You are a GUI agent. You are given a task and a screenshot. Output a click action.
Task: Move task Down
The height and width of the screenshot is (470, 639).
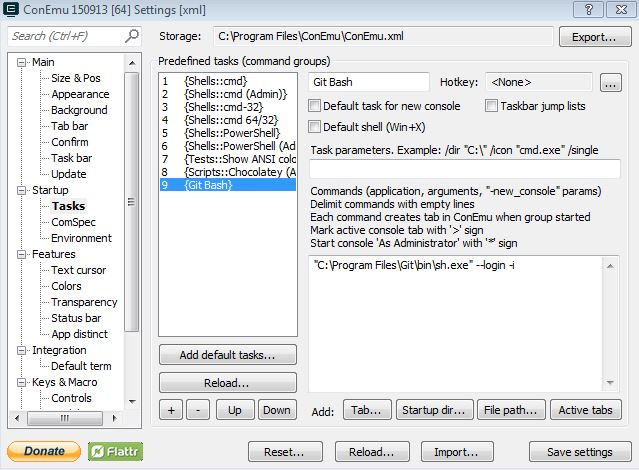[x=277, y=410]
